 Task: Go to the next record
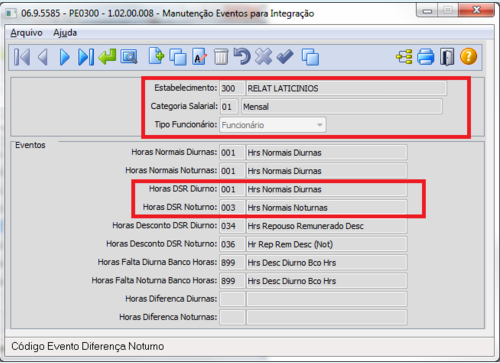pyautogui.click(x=64, y=57)
